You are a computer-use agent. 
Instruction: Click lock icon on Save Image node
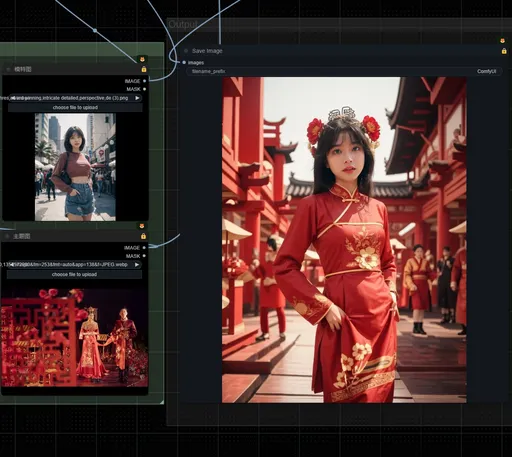pos(504,51)
